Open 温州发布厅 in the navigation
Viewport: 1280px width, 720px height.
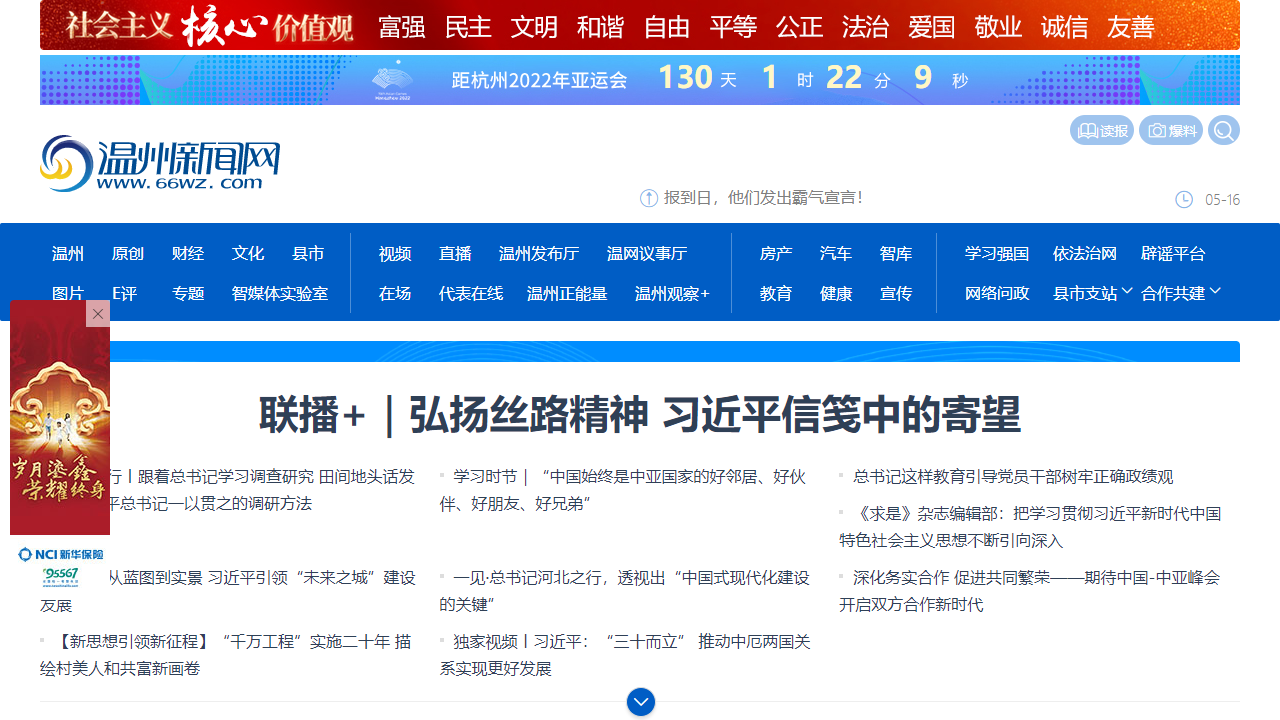pos(539,254)
